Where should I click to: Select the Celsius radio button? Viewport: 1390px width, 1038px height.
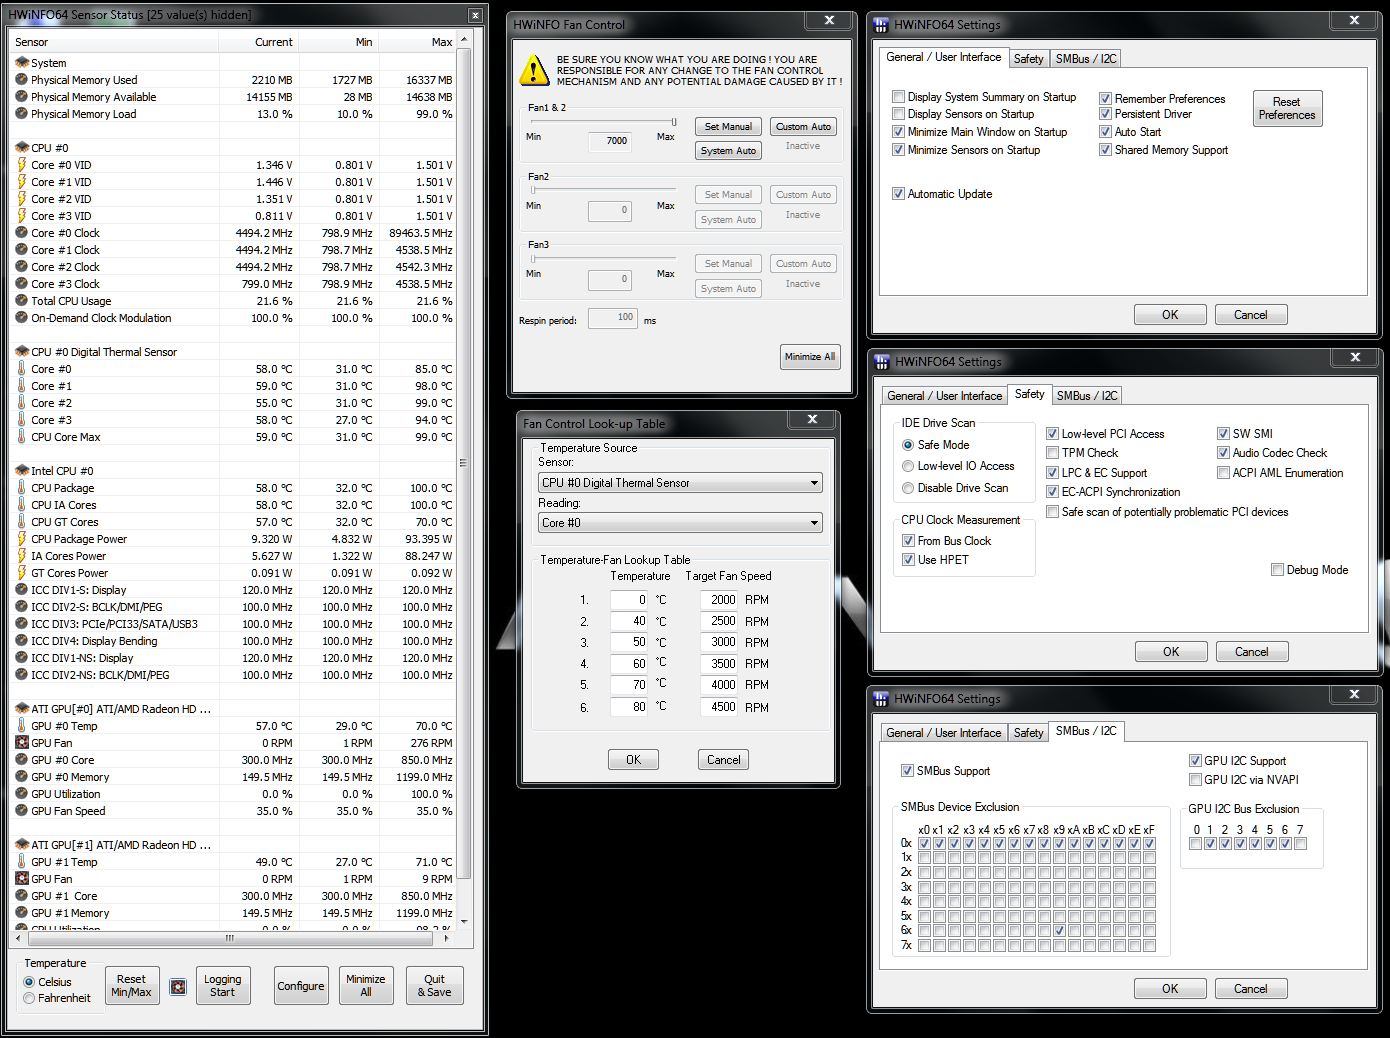(x=29, y=982)
